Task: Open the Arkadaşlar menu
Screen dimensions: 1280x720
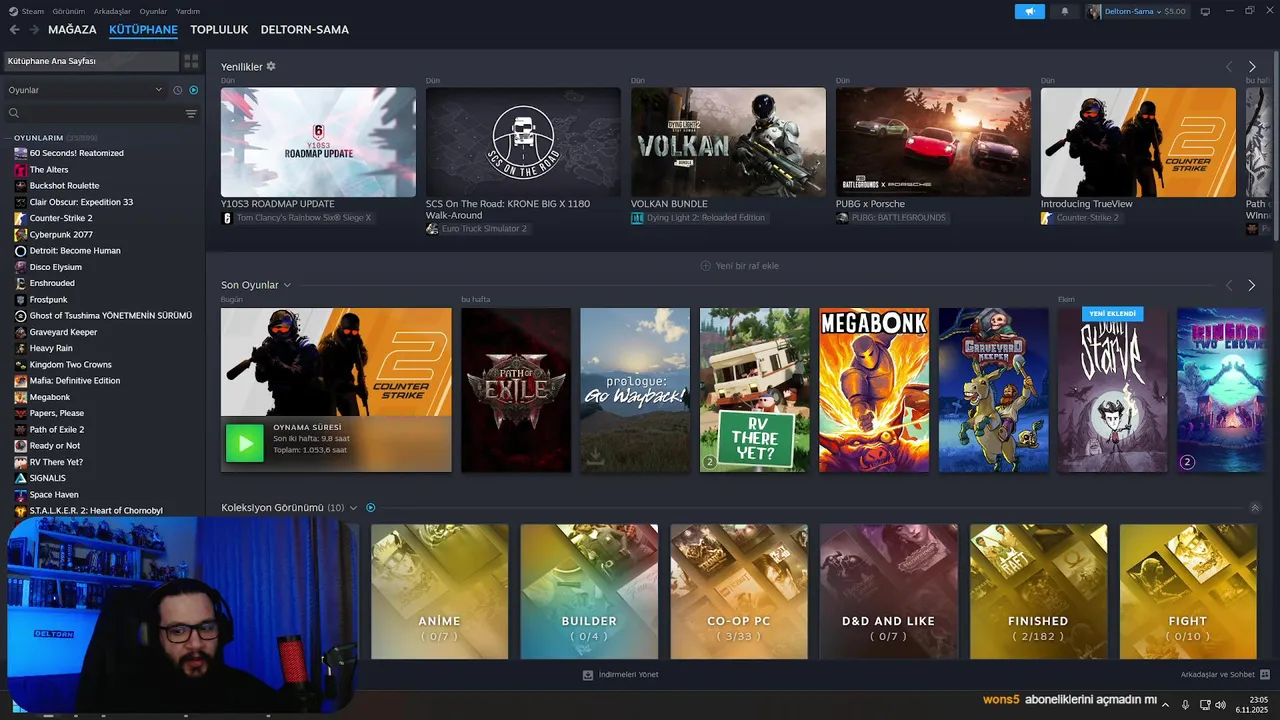Action: [112, 11]
